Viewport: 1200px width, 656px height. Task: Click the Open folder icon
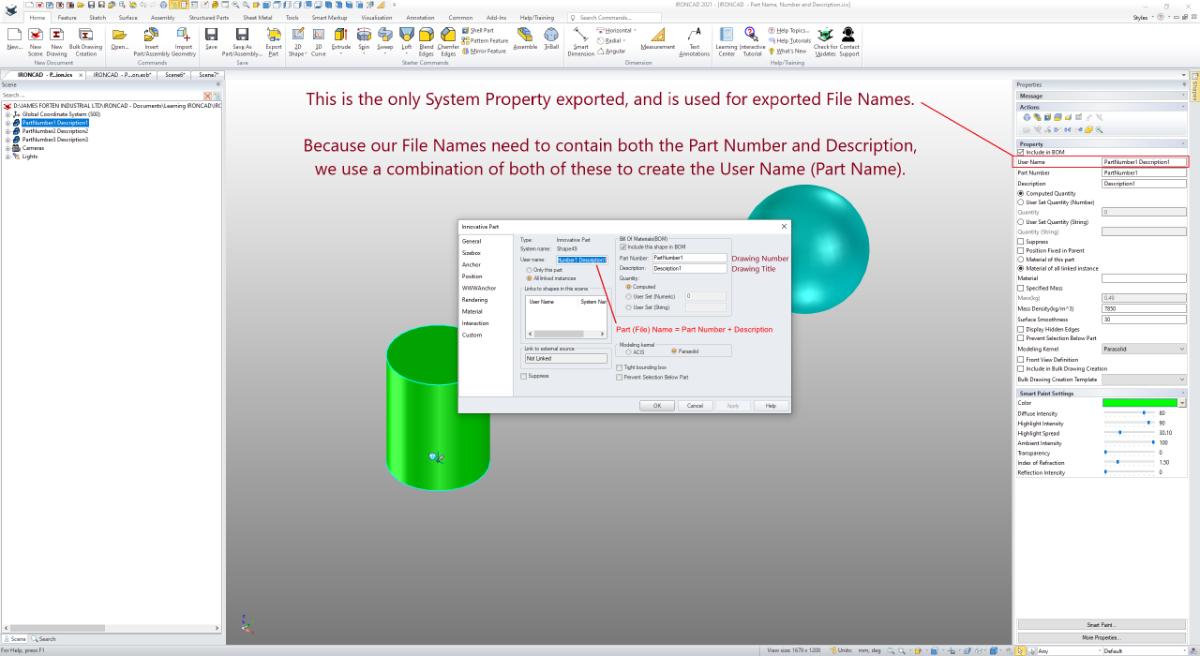[120, 34]
